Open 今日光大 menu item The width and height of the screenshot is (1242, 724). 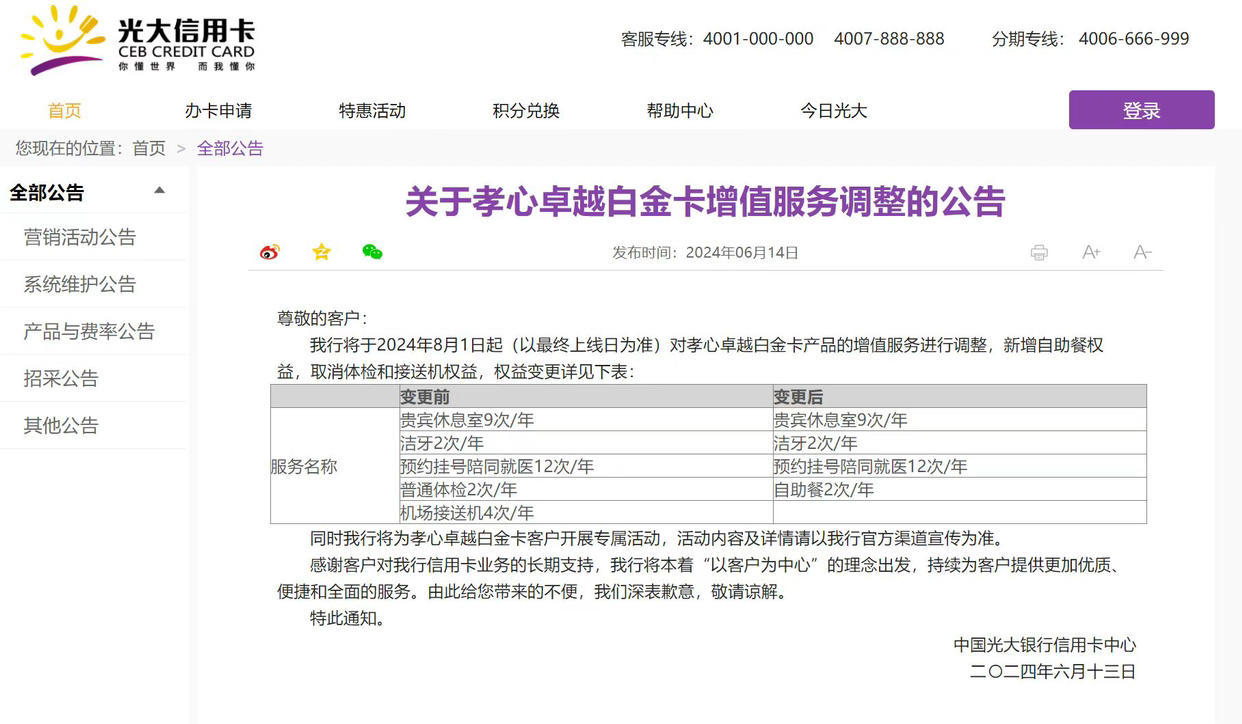834,111
